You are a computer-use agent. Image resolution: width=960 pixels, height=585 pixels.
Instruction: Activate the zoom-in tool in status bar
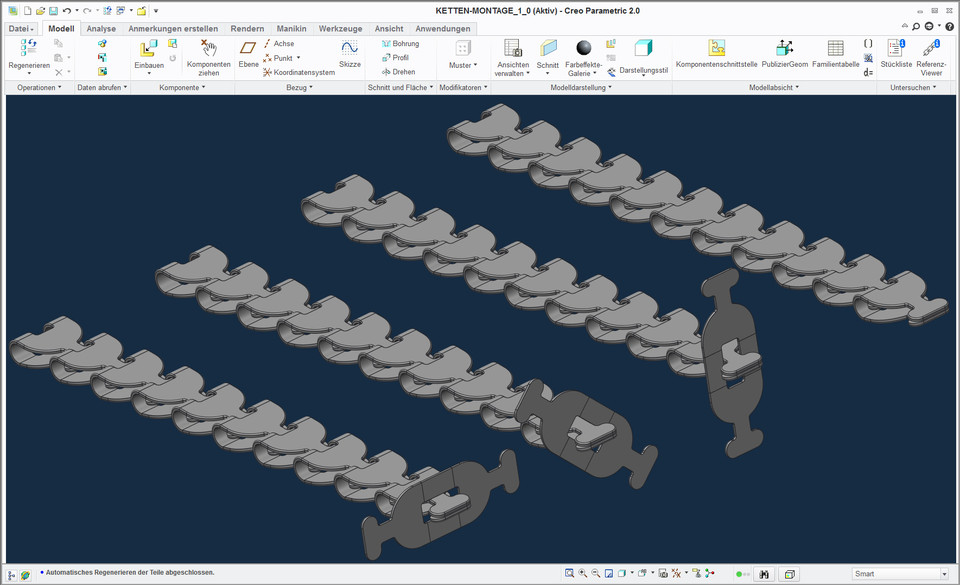click(x=582, y=574)
